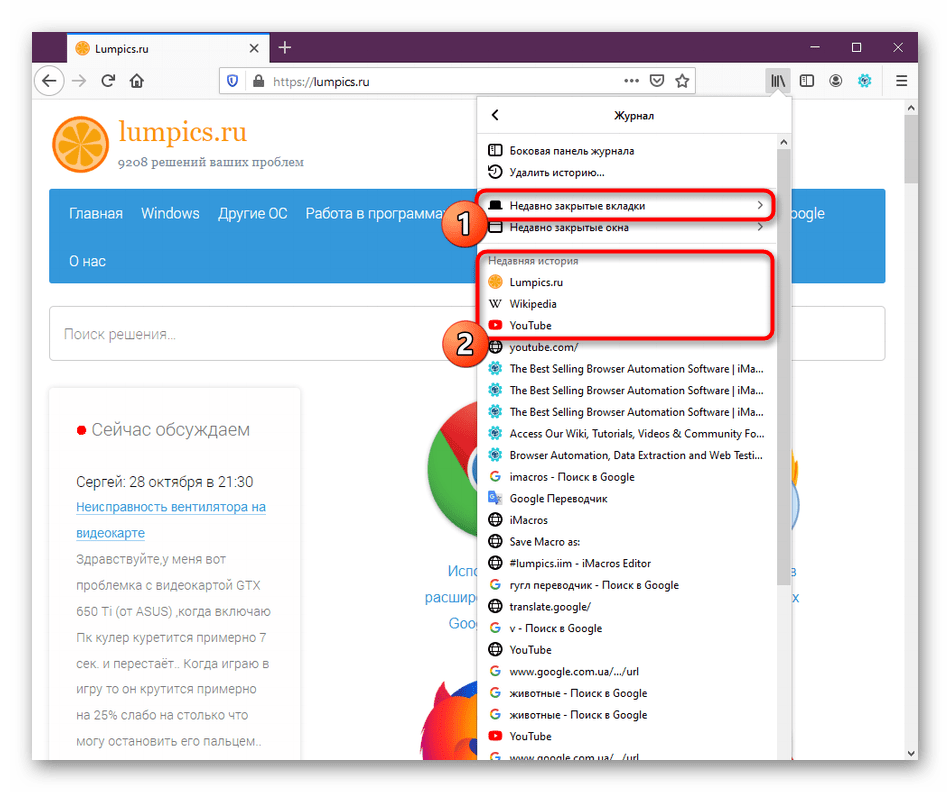Bookmark this page with star
950x792 pixels.
click(x=682, y=81)
